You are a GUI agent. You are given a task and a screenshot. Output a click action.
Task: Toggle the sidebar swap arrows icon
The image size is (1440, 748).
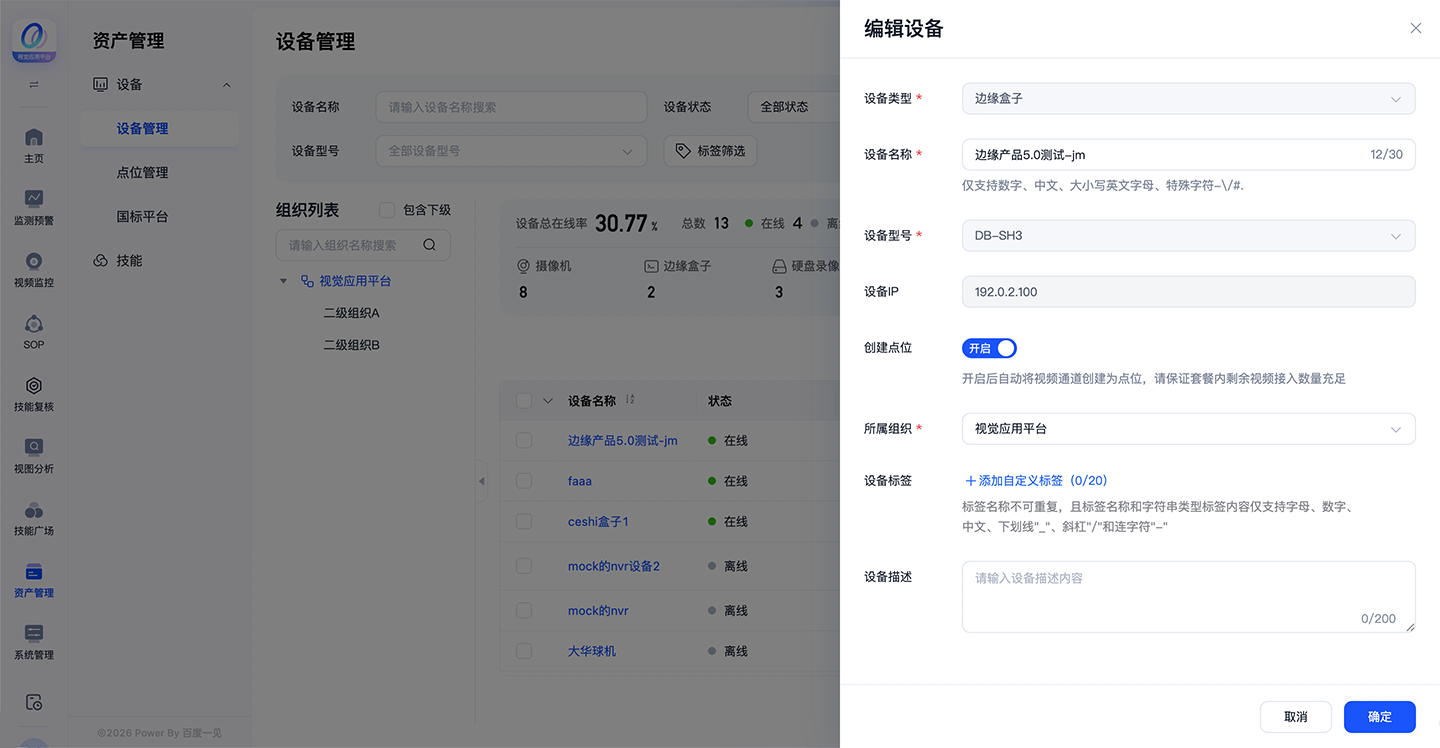[x=34, y=85]
